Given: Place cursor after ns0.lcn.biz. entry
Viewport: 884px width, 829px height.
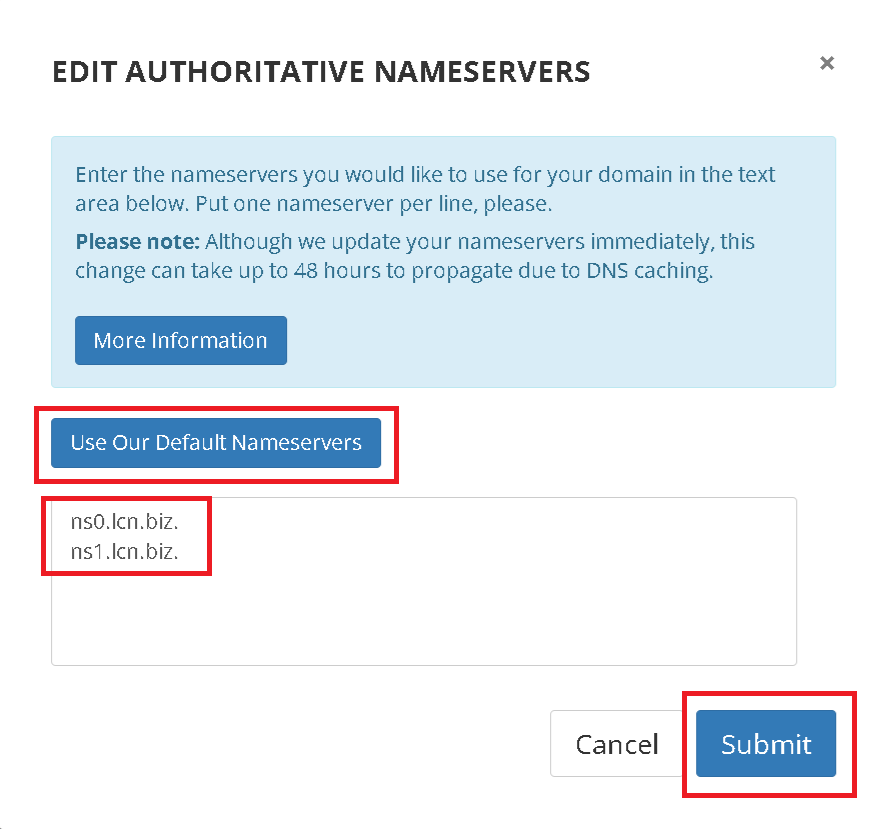Looking at the screenshot, I should (x=180, y=522).
